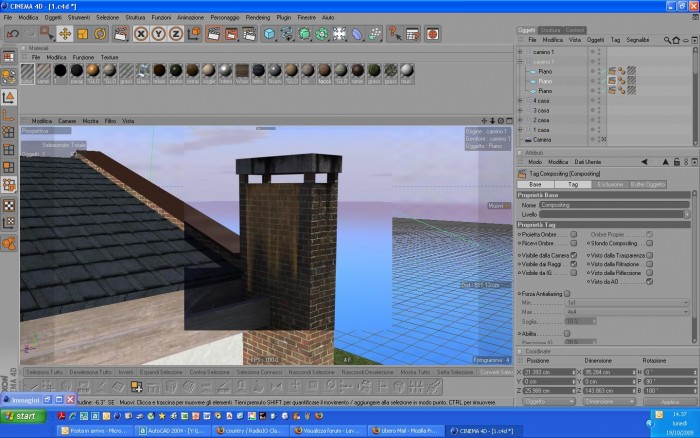This screenshot has height=438, width=700.
Task: Uncheck Visto da AO
Action: tap(650, 282)
